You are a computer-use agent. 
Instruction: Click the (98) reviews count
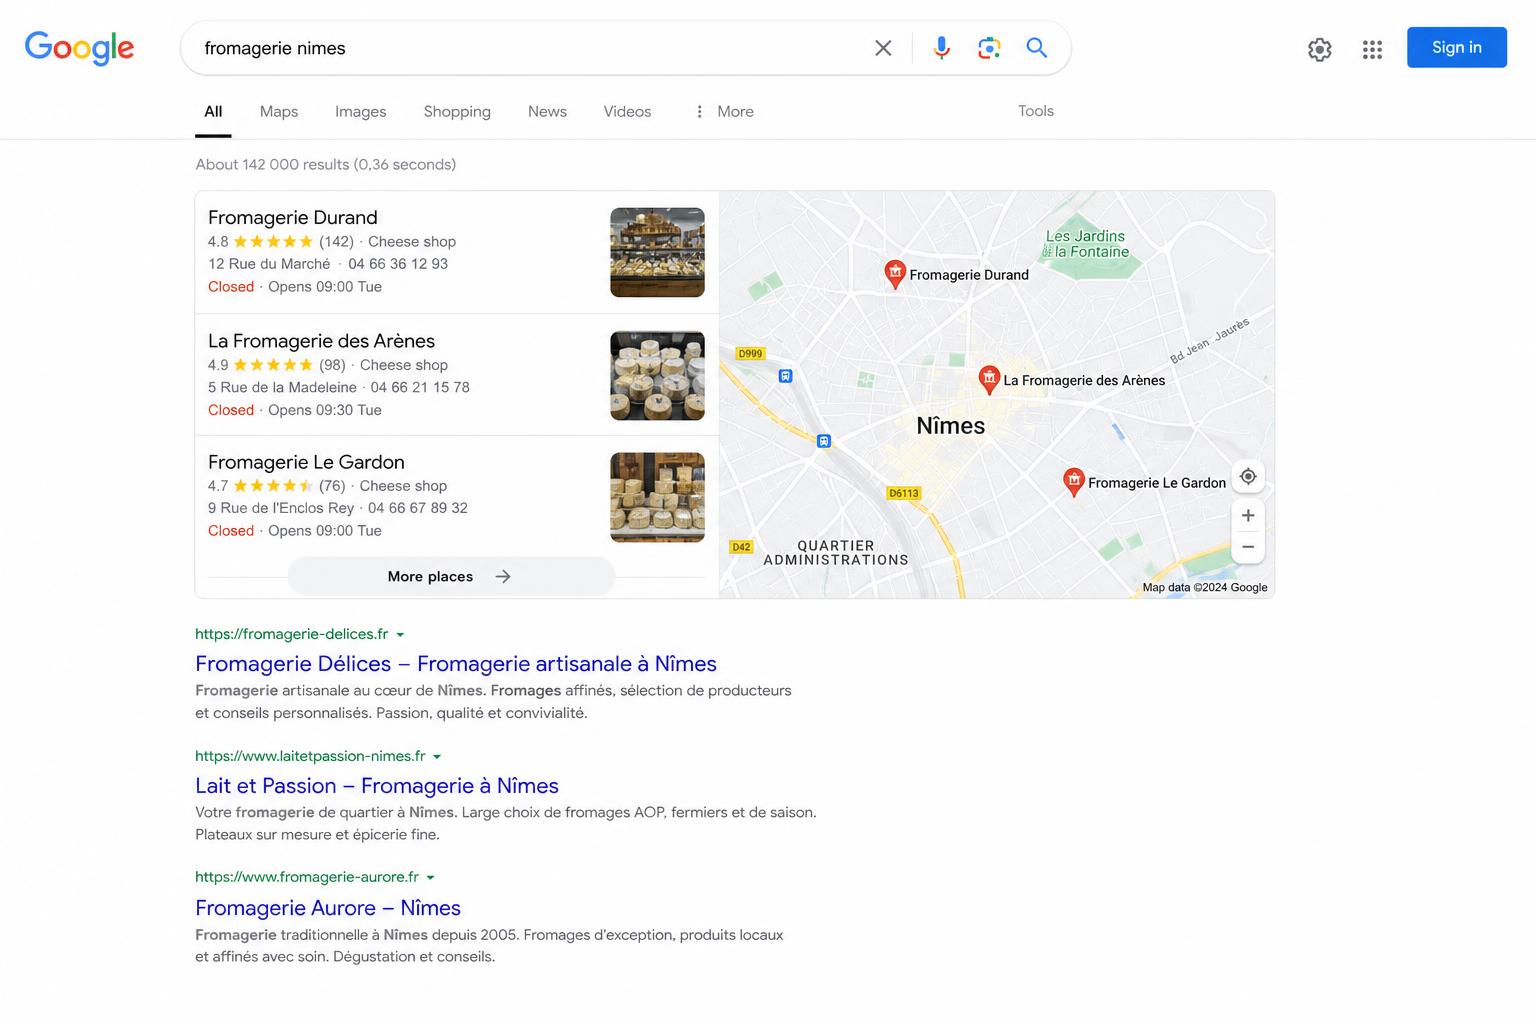click(332, 365)
